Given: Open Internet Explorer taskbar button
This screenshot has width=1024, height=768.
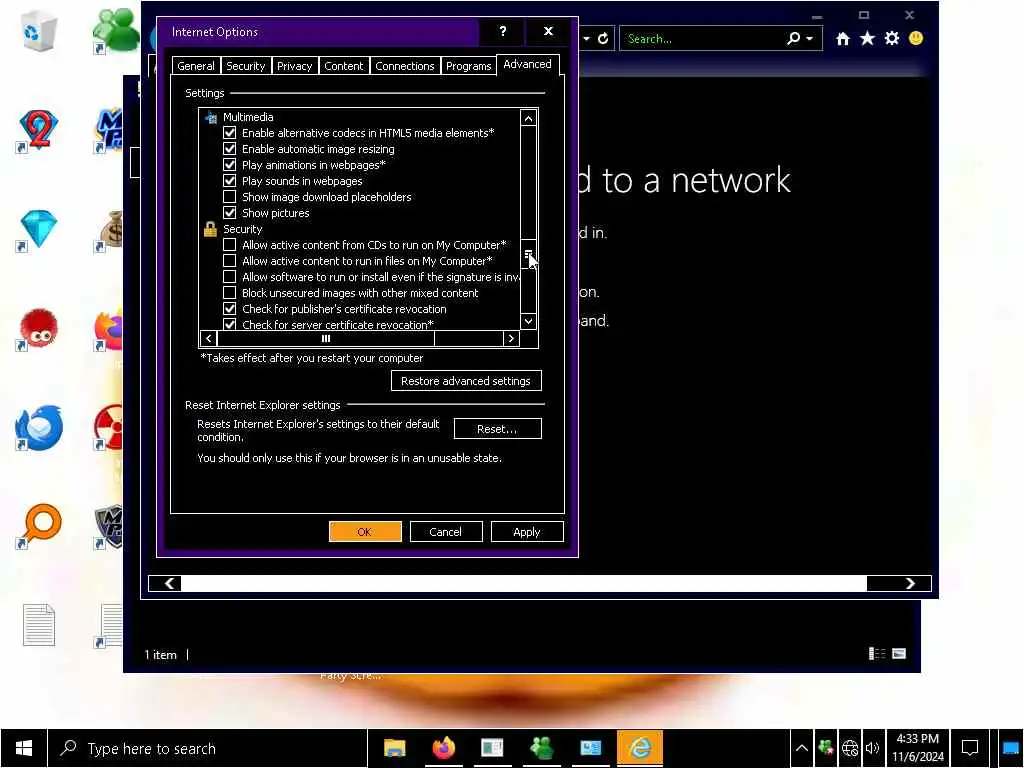Looking at the screenshot, I should tap(639, 748).
